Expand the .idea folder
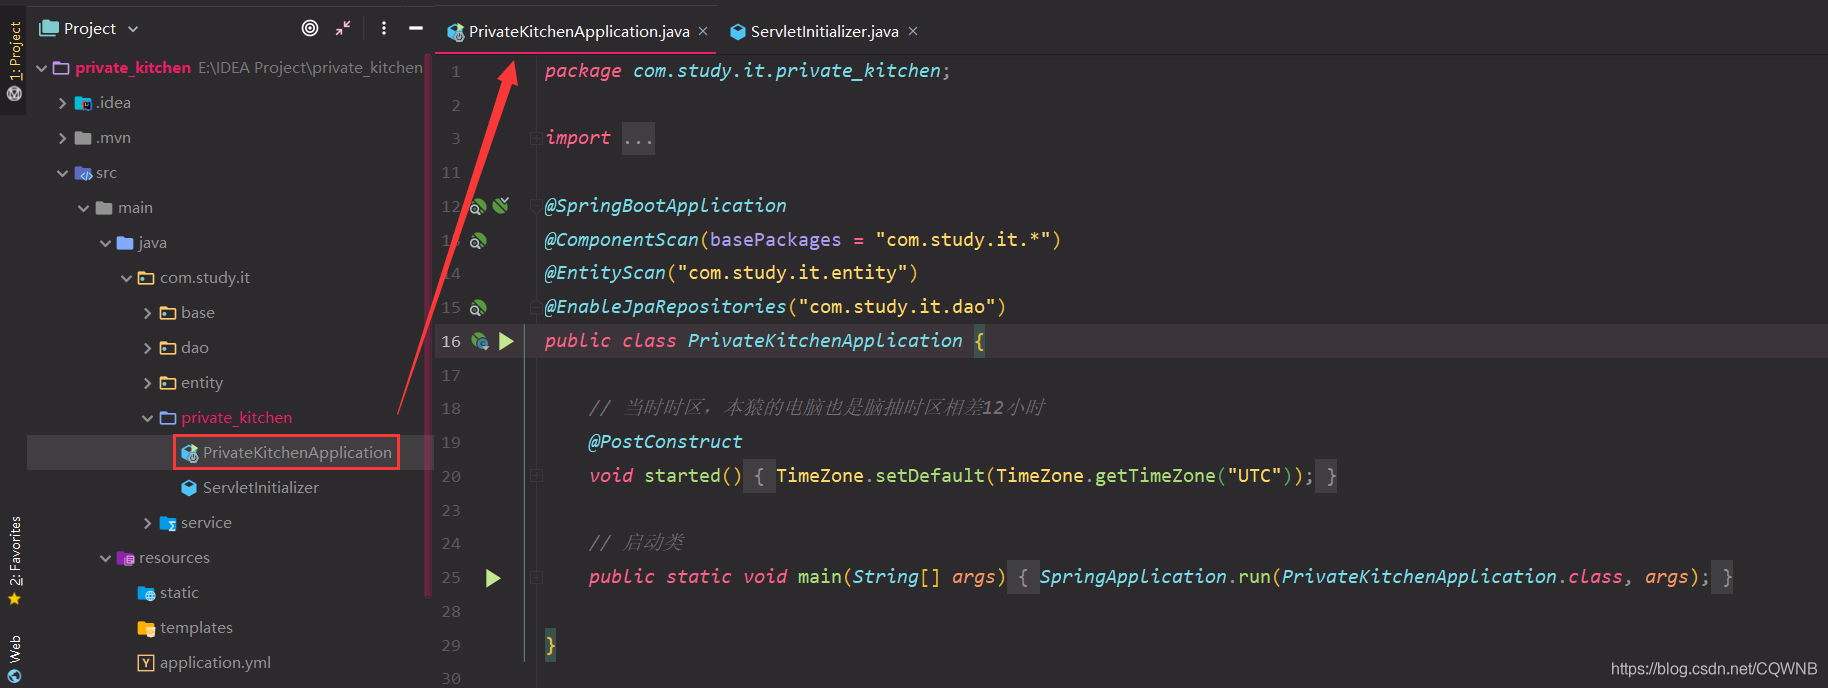The height and width of the screenshot is (688, 1828). click(62, 103)
